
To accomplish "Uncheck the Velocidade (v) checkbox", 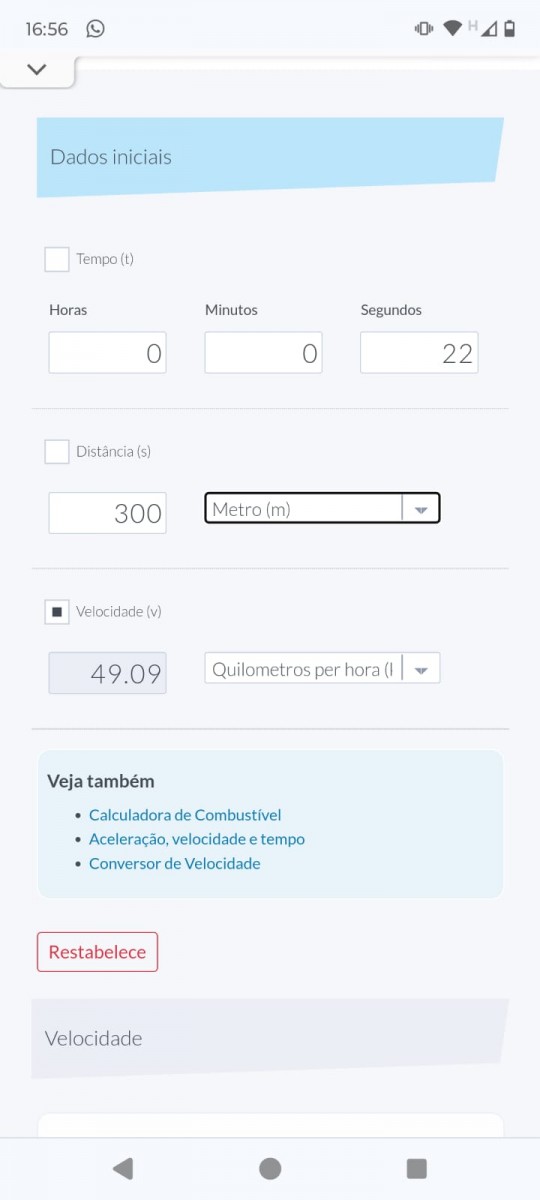I will coord(57,611).
